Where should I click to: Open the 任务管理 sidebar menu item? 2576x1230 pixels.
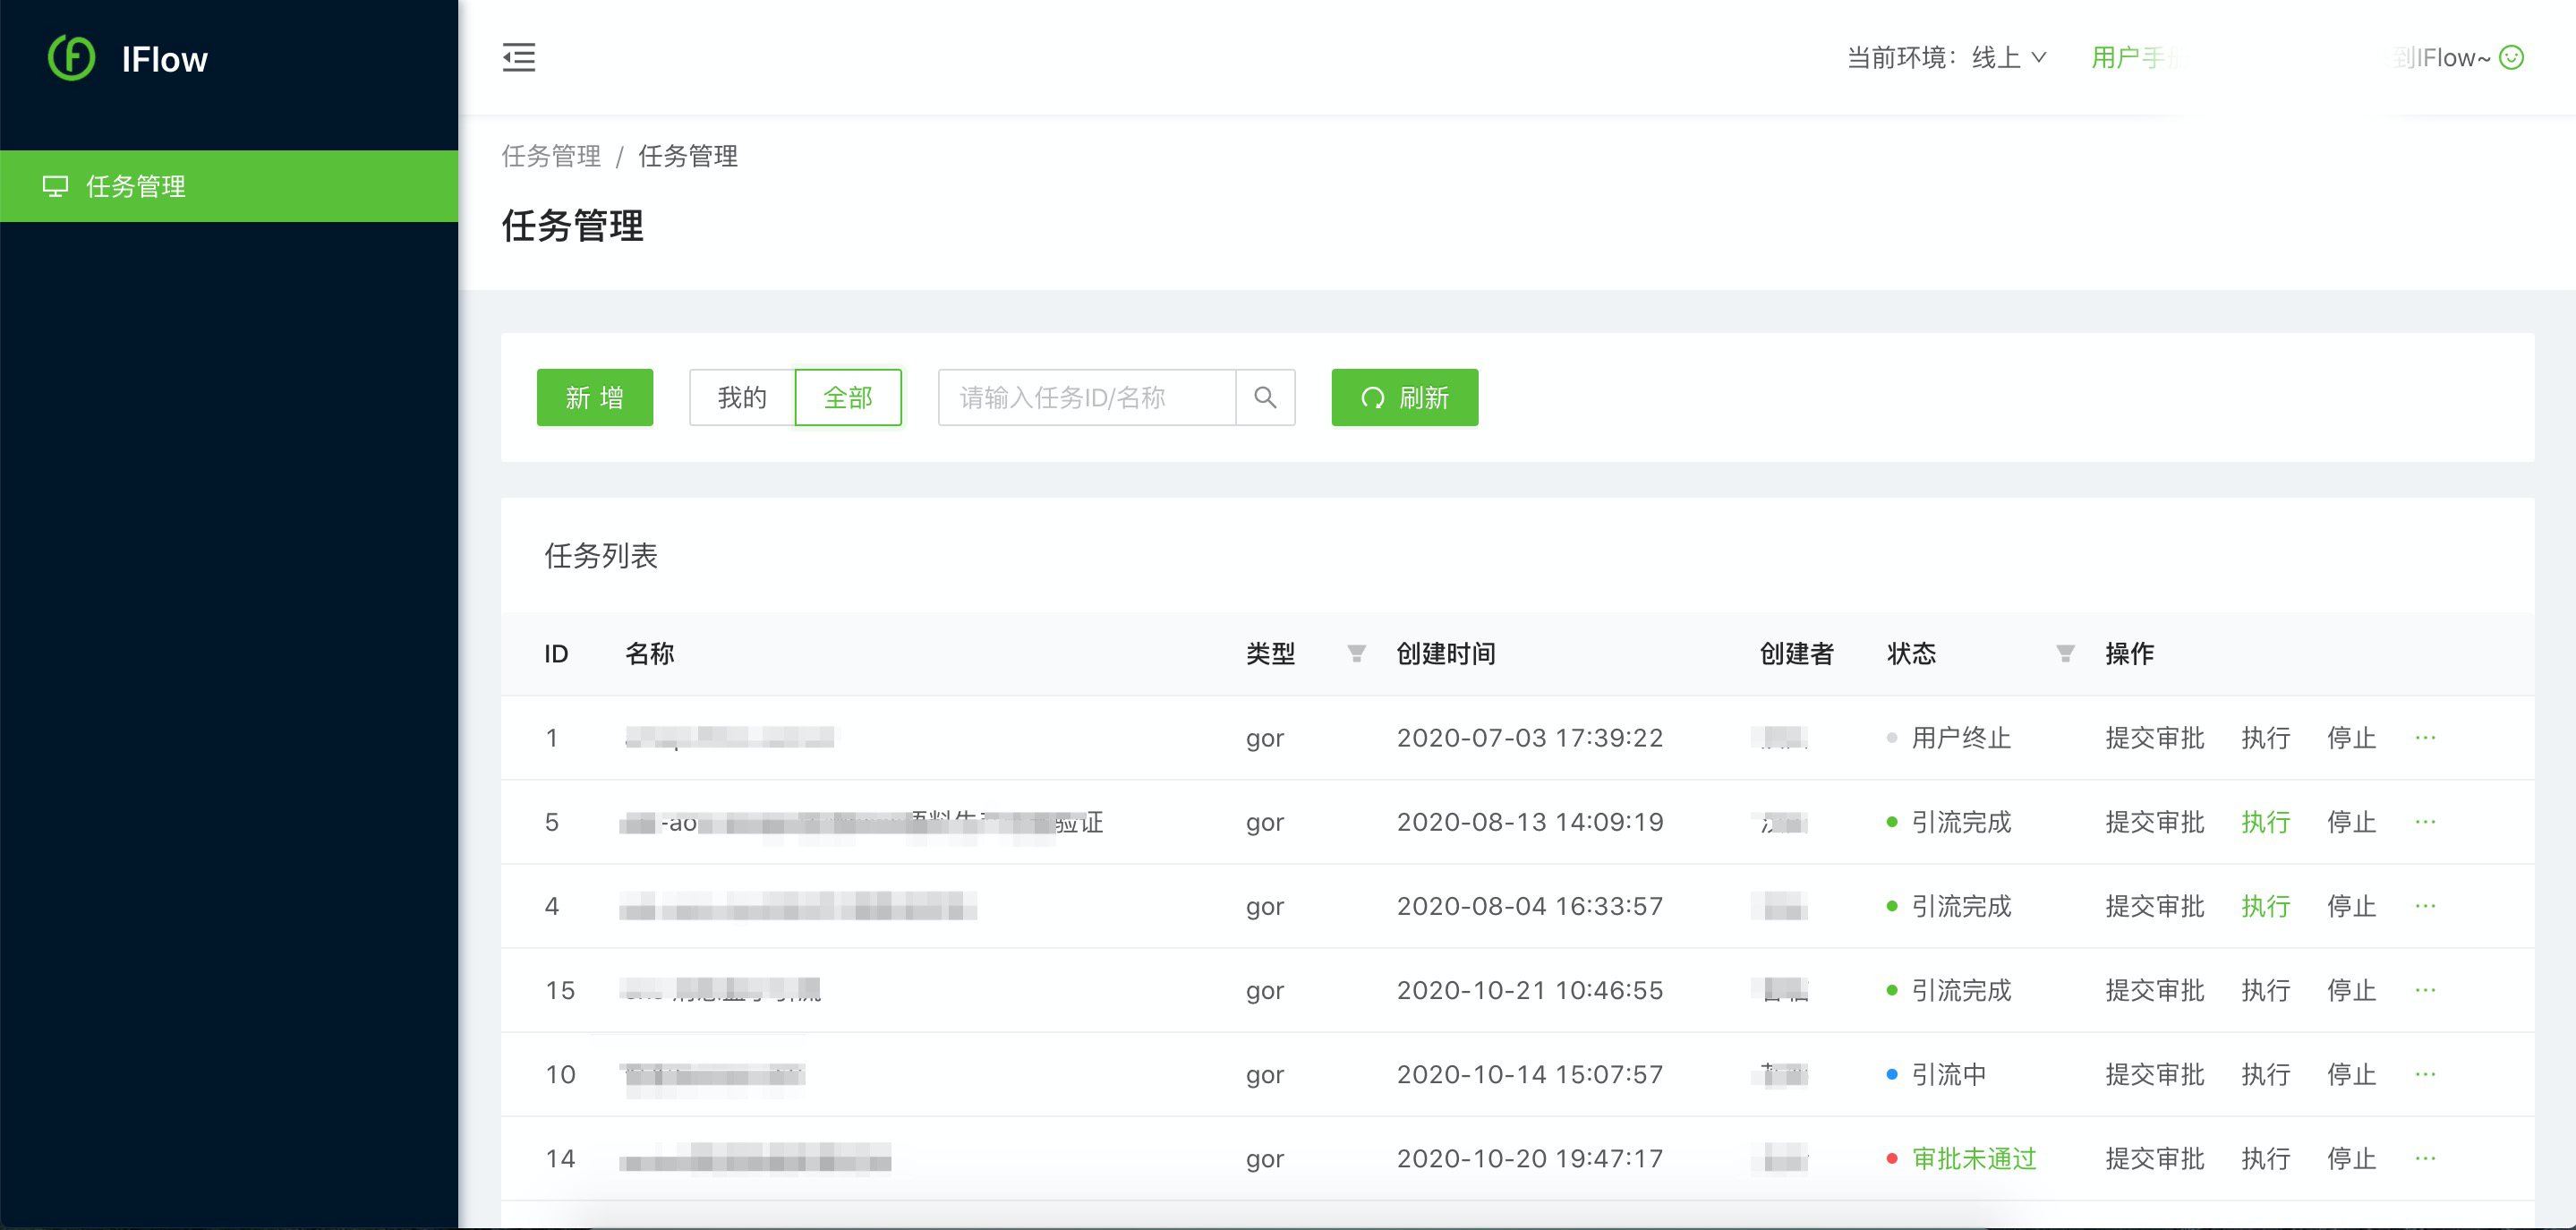136,186
